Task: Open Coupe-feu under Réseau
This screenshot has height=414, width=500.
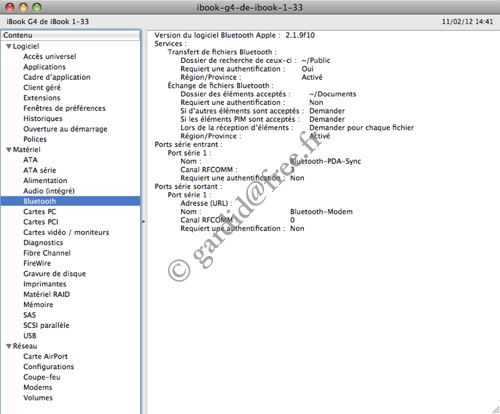Action: click(x=42, y=377)
